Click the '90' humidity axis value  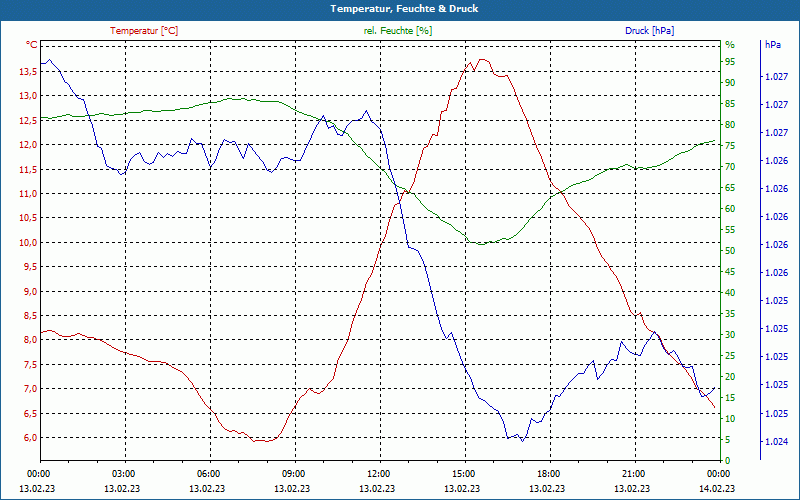point(730,83)
